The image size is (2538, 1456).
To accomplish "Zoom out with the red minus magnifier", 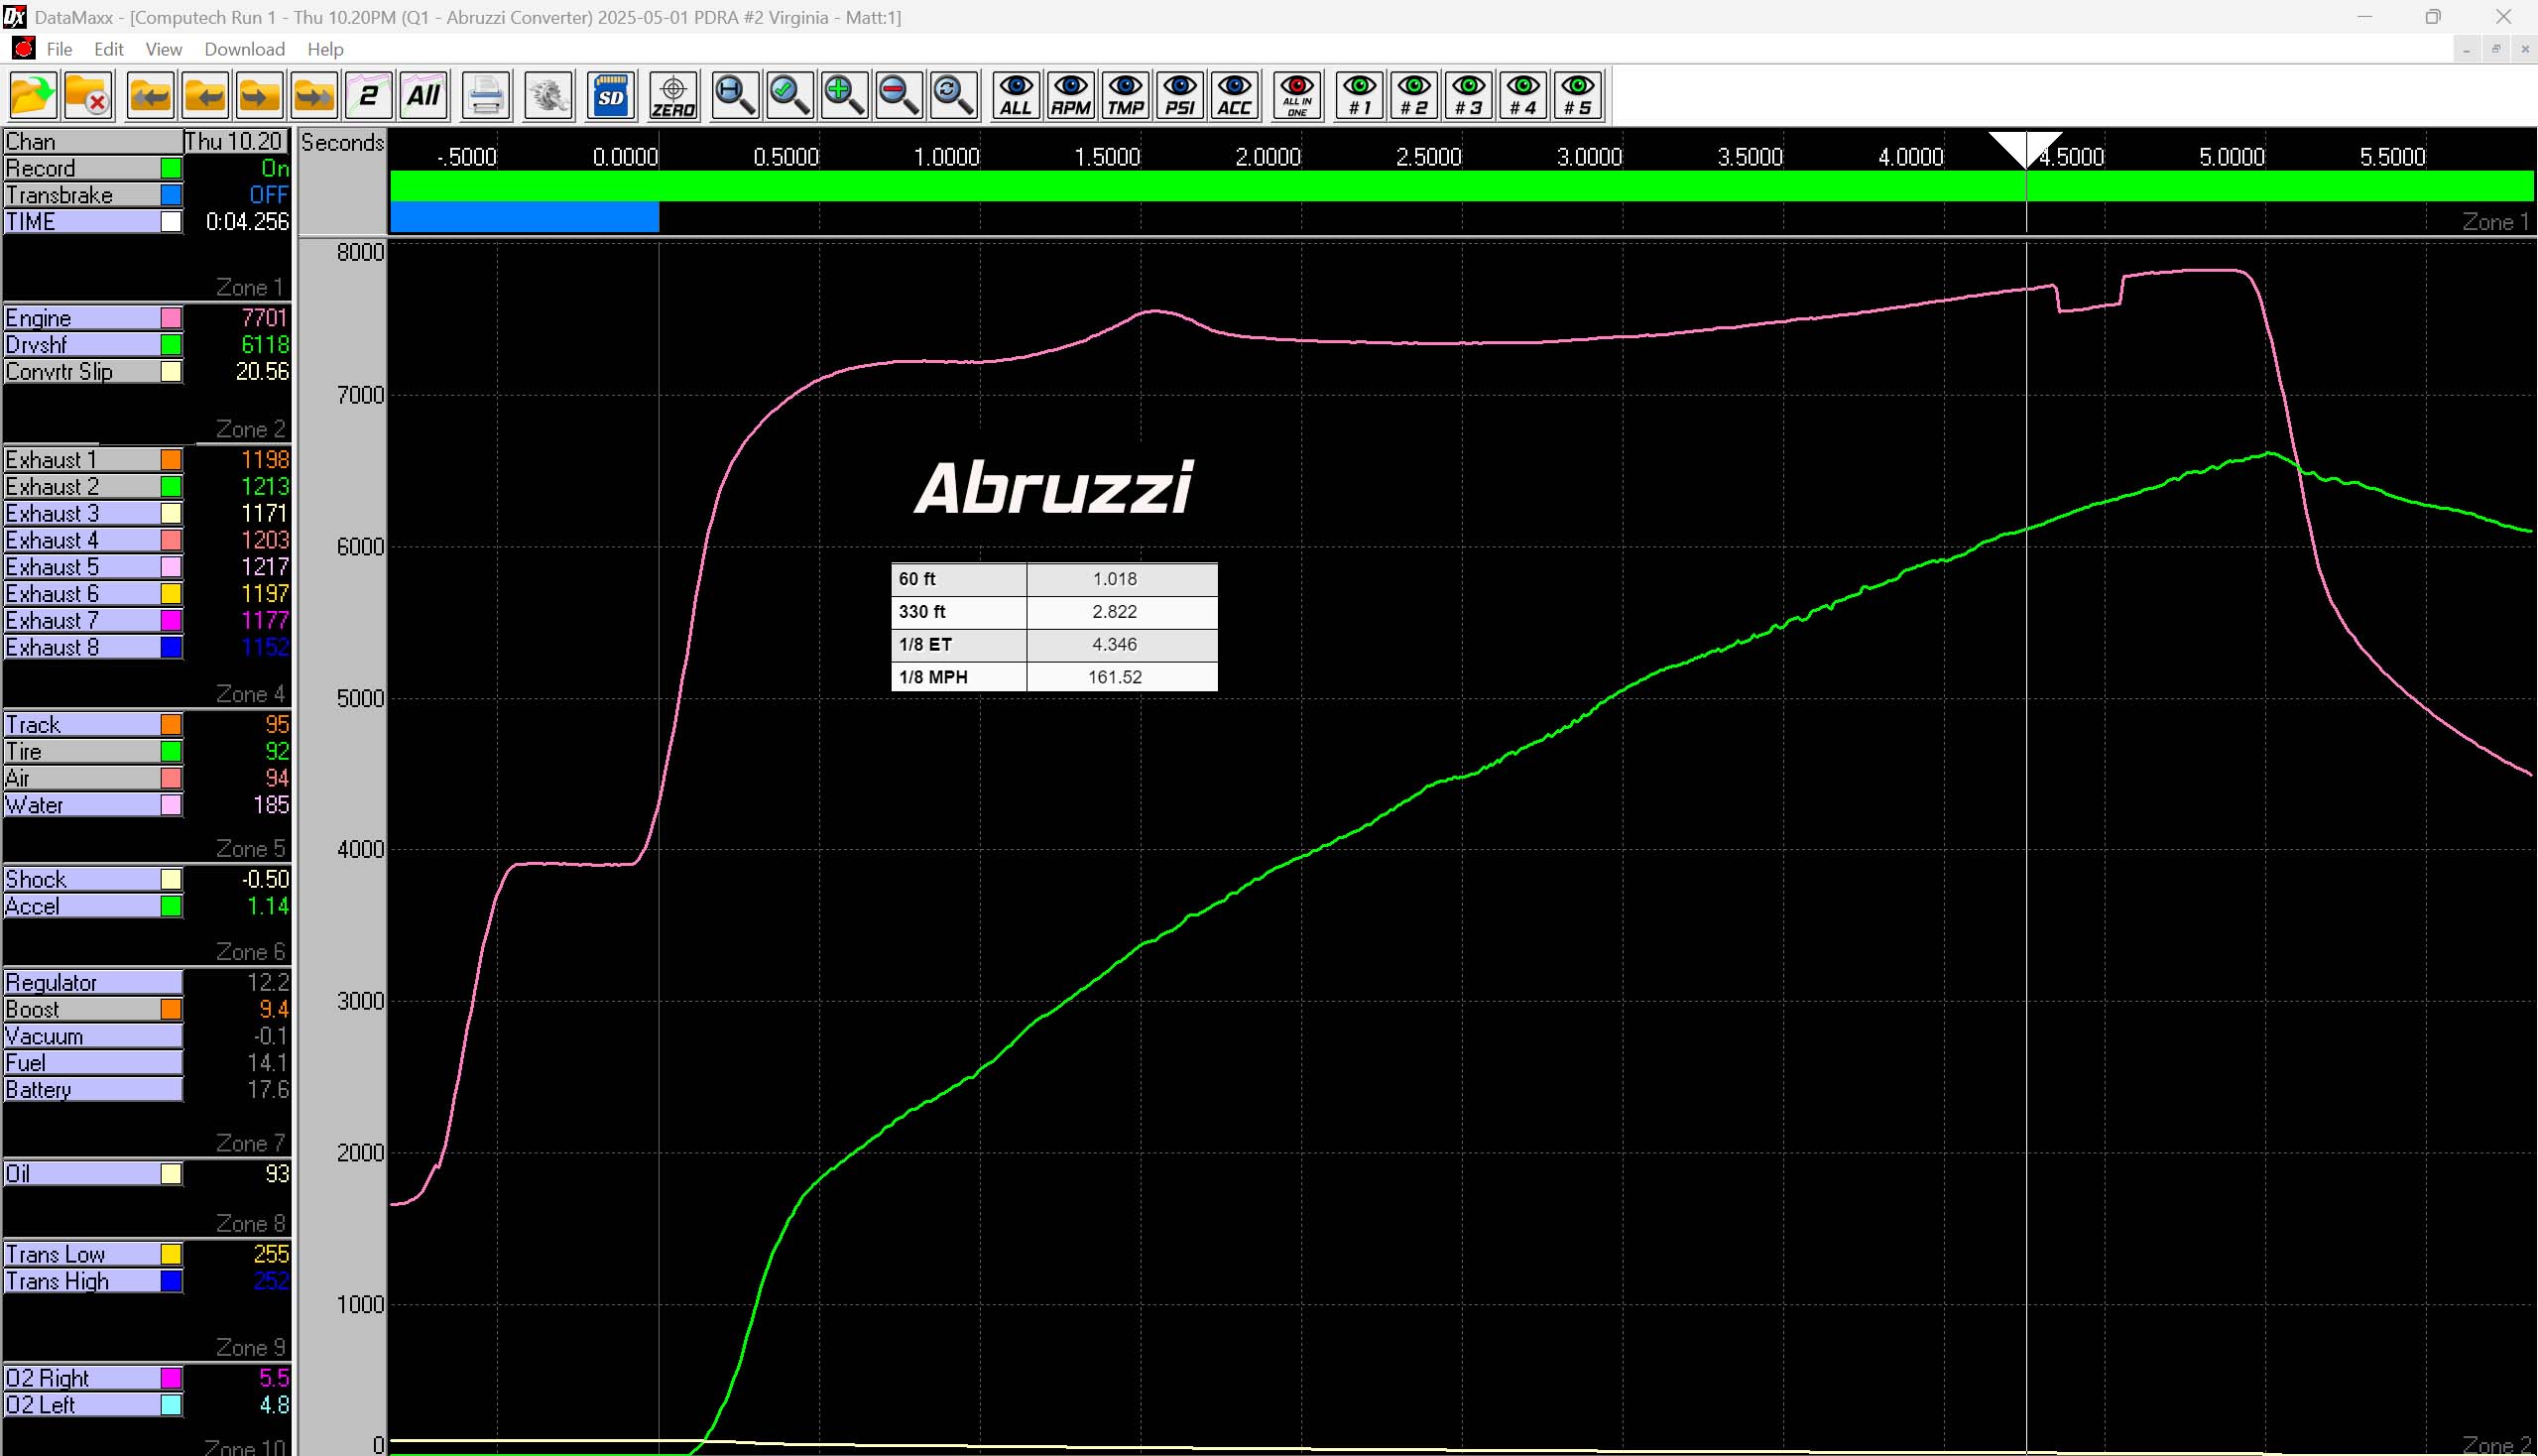I will (899, 96).
